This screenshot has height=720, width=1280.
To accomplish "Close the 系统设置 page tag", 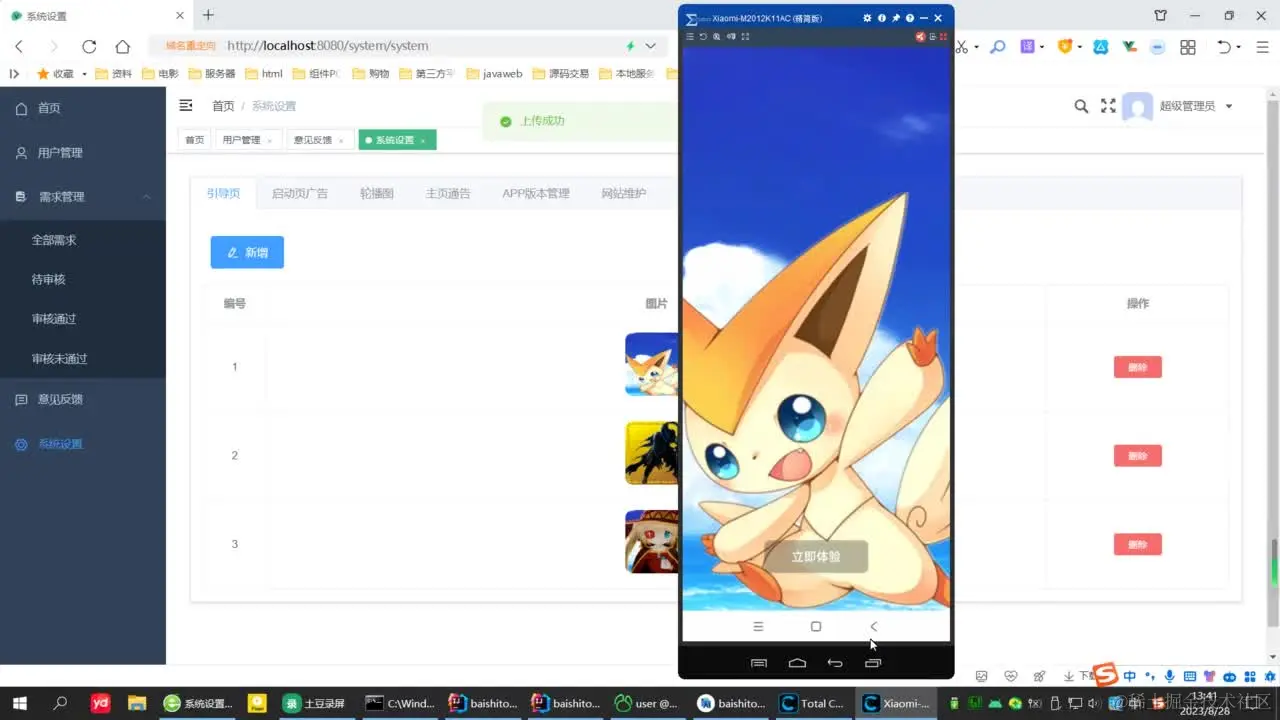I will point(423,141).
